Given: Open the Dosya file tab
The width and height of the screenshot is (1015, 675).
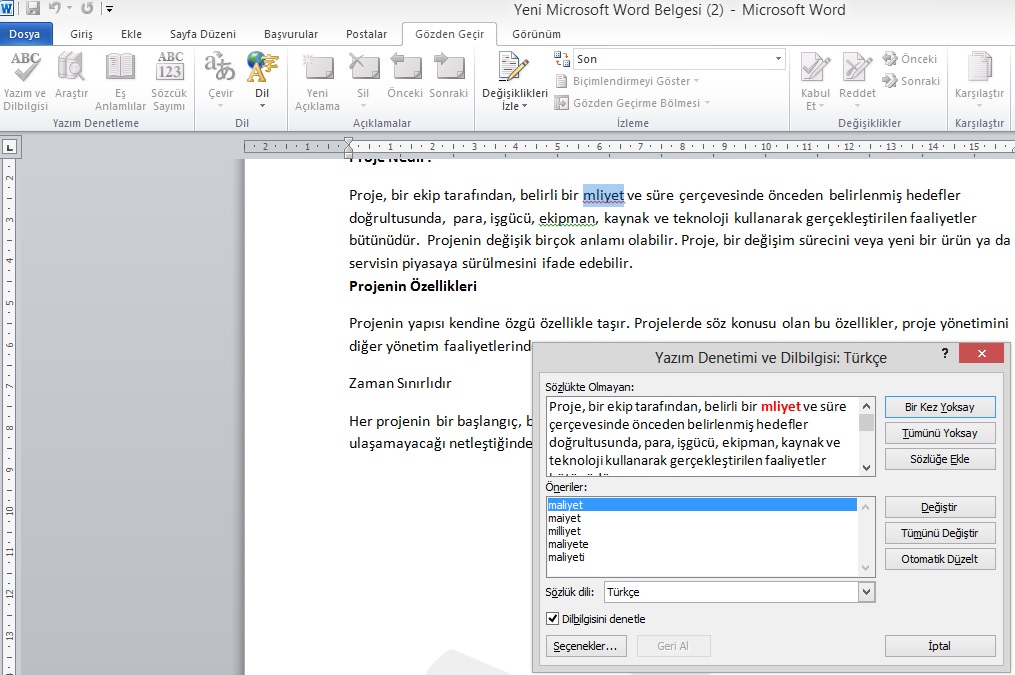Looking at the screenshot, I should click(25, 34).
